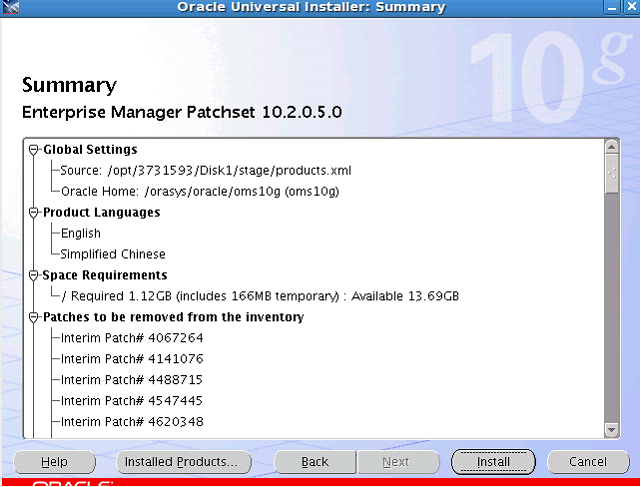Collapse Patches to be removed node

[x=34, y=317]
